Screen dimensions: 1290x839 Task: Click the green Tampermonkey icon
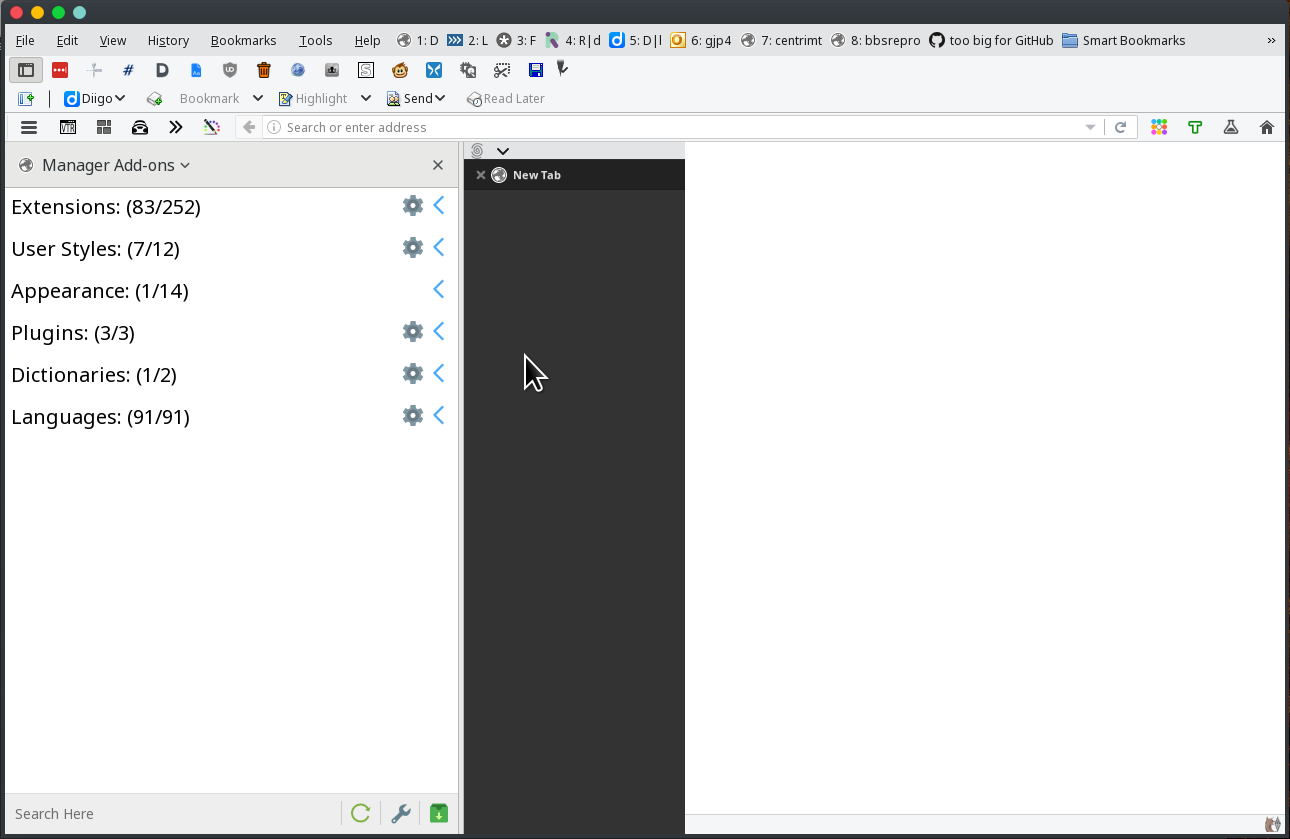(1195, 127)
